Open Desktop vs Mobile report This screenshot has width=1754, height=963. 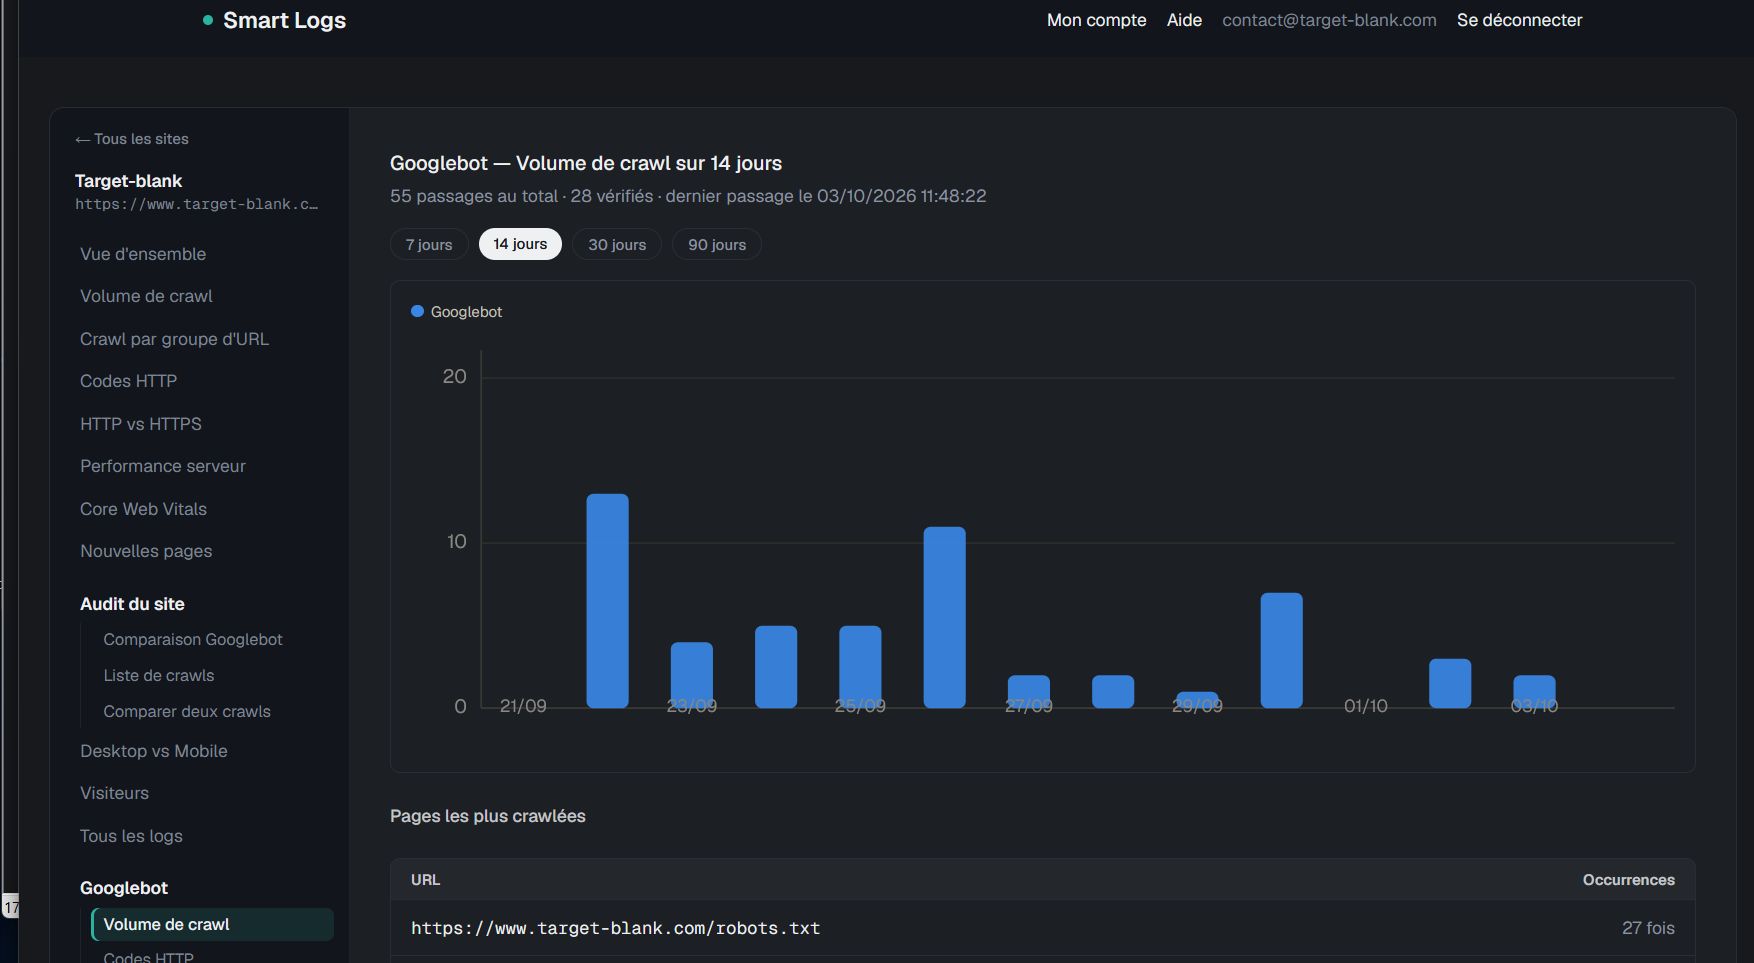coord(154,751)
